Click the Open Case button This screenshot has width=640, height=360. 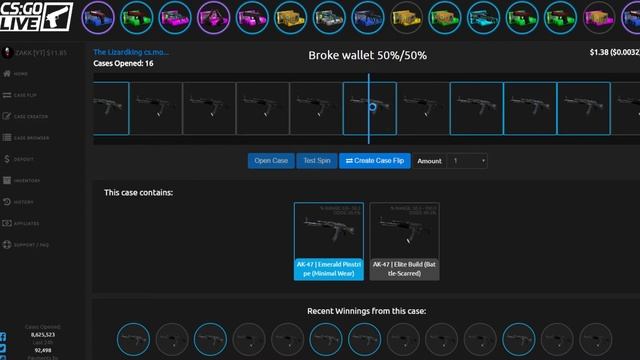point(271,161)
